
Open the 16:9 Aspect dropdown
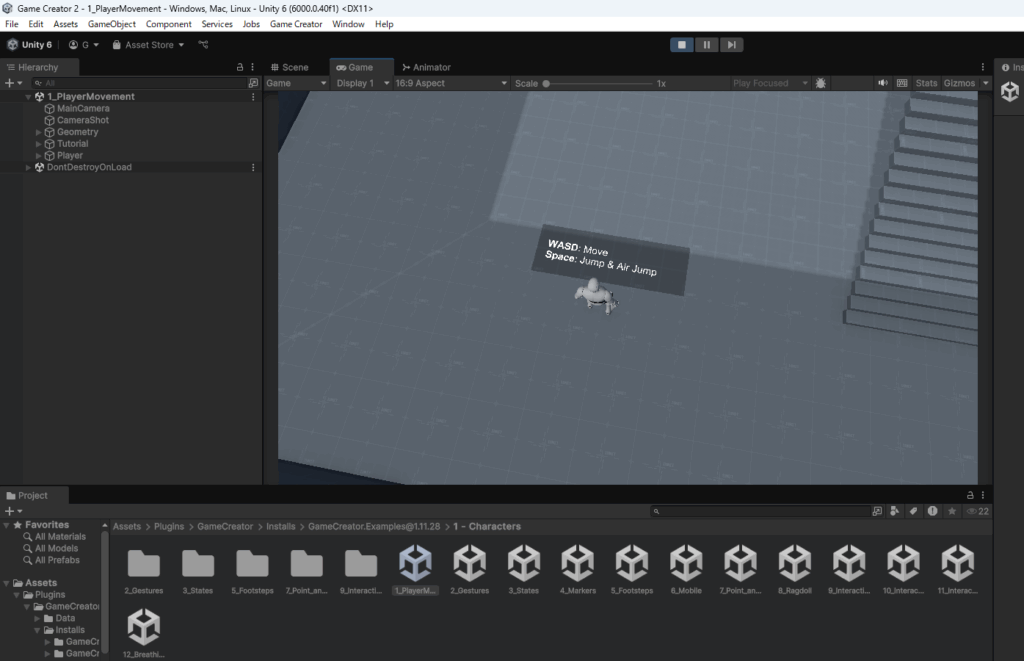(451, 83)
